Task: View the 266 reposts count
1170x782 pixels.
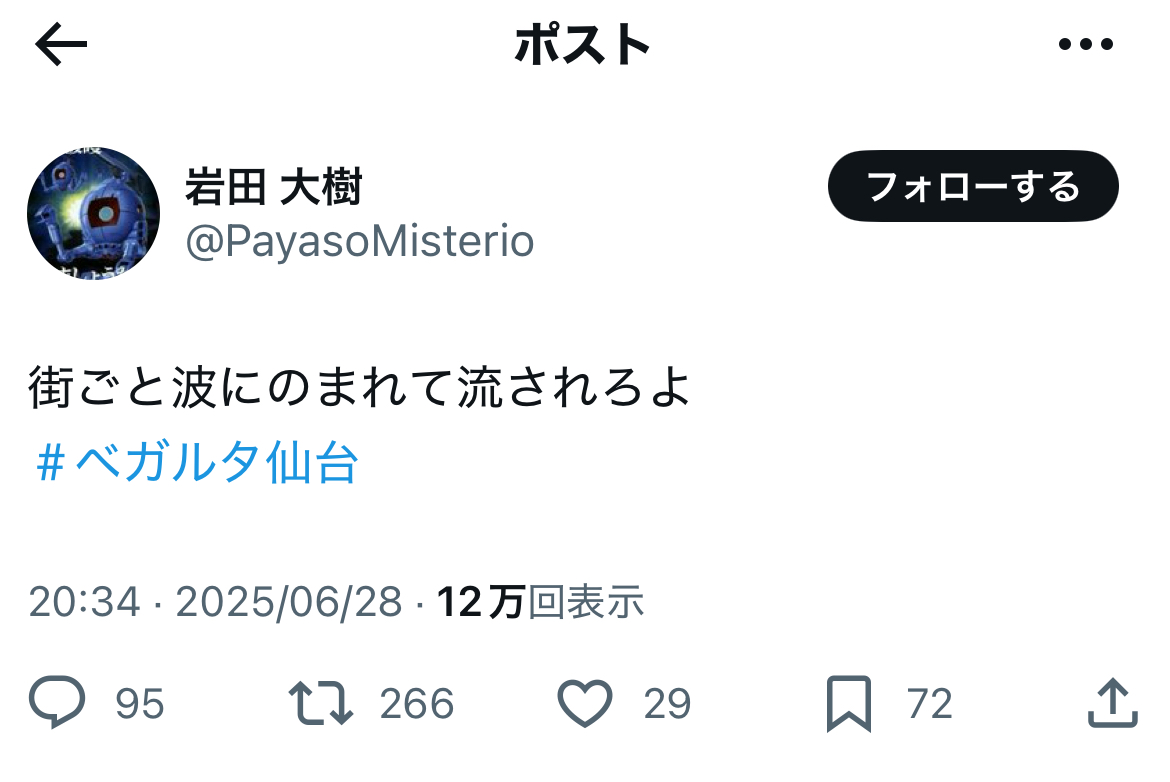Action: coord(416,704)
